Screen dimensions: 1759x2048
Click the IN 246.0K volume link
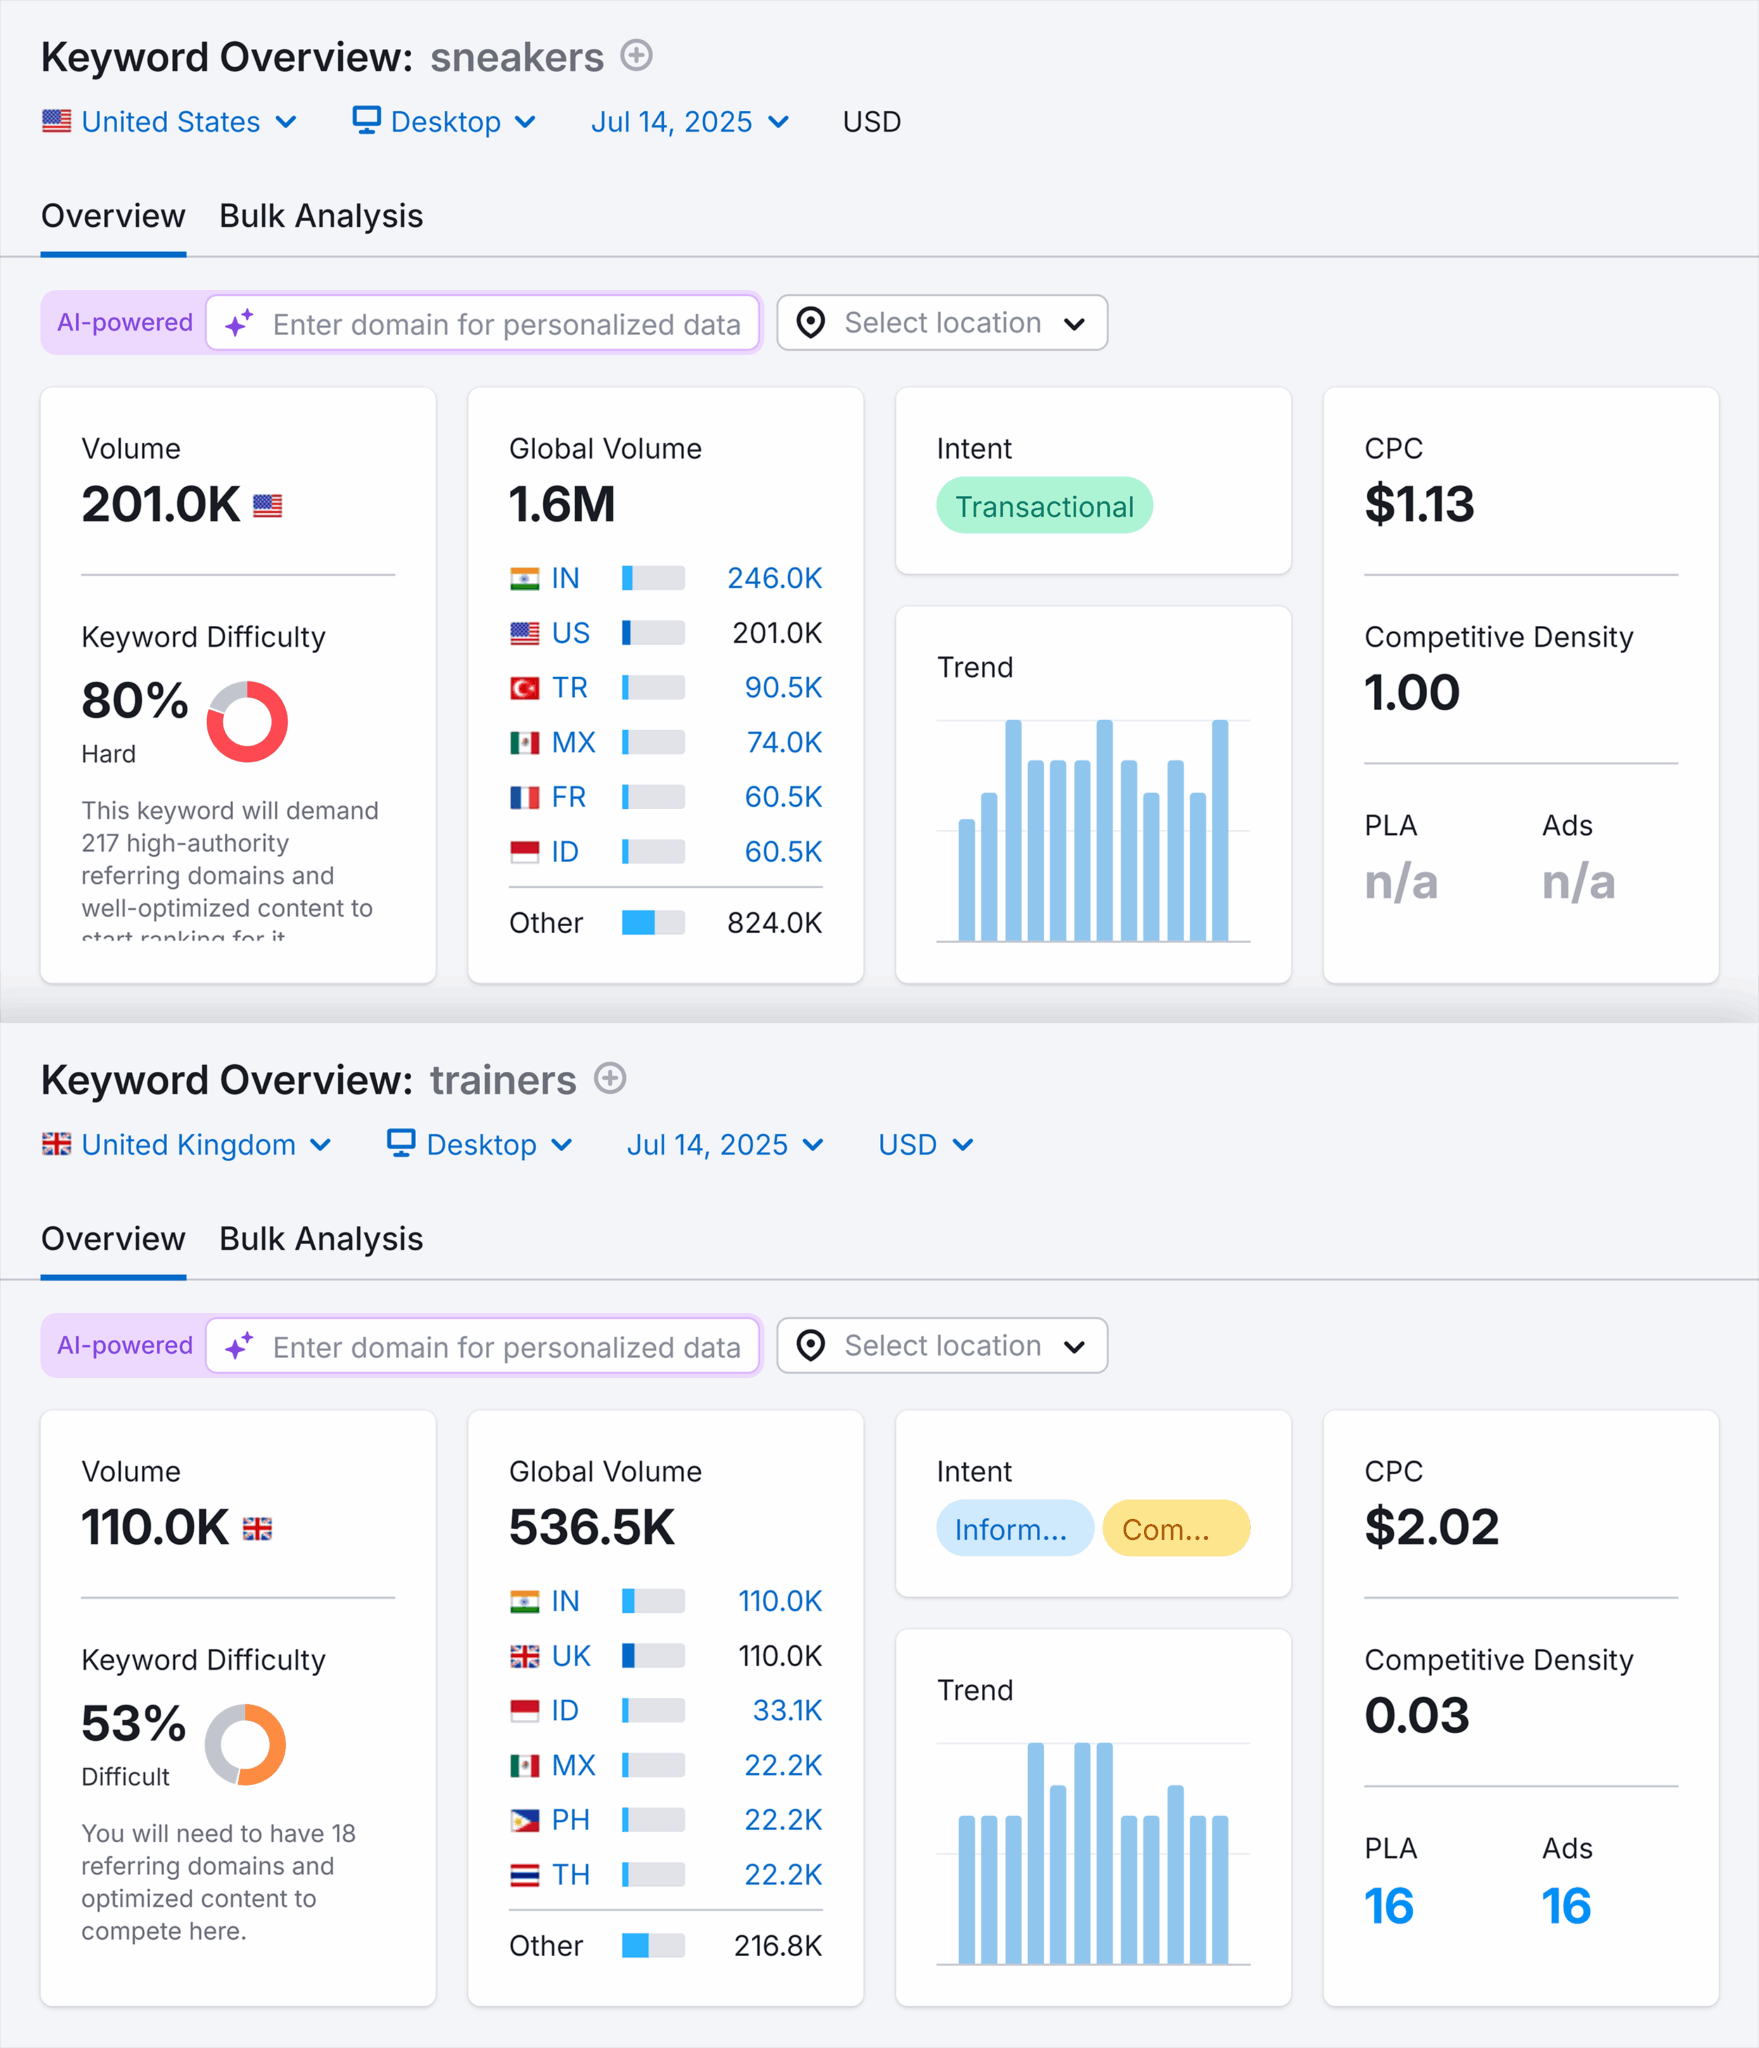tap(774, 578)
